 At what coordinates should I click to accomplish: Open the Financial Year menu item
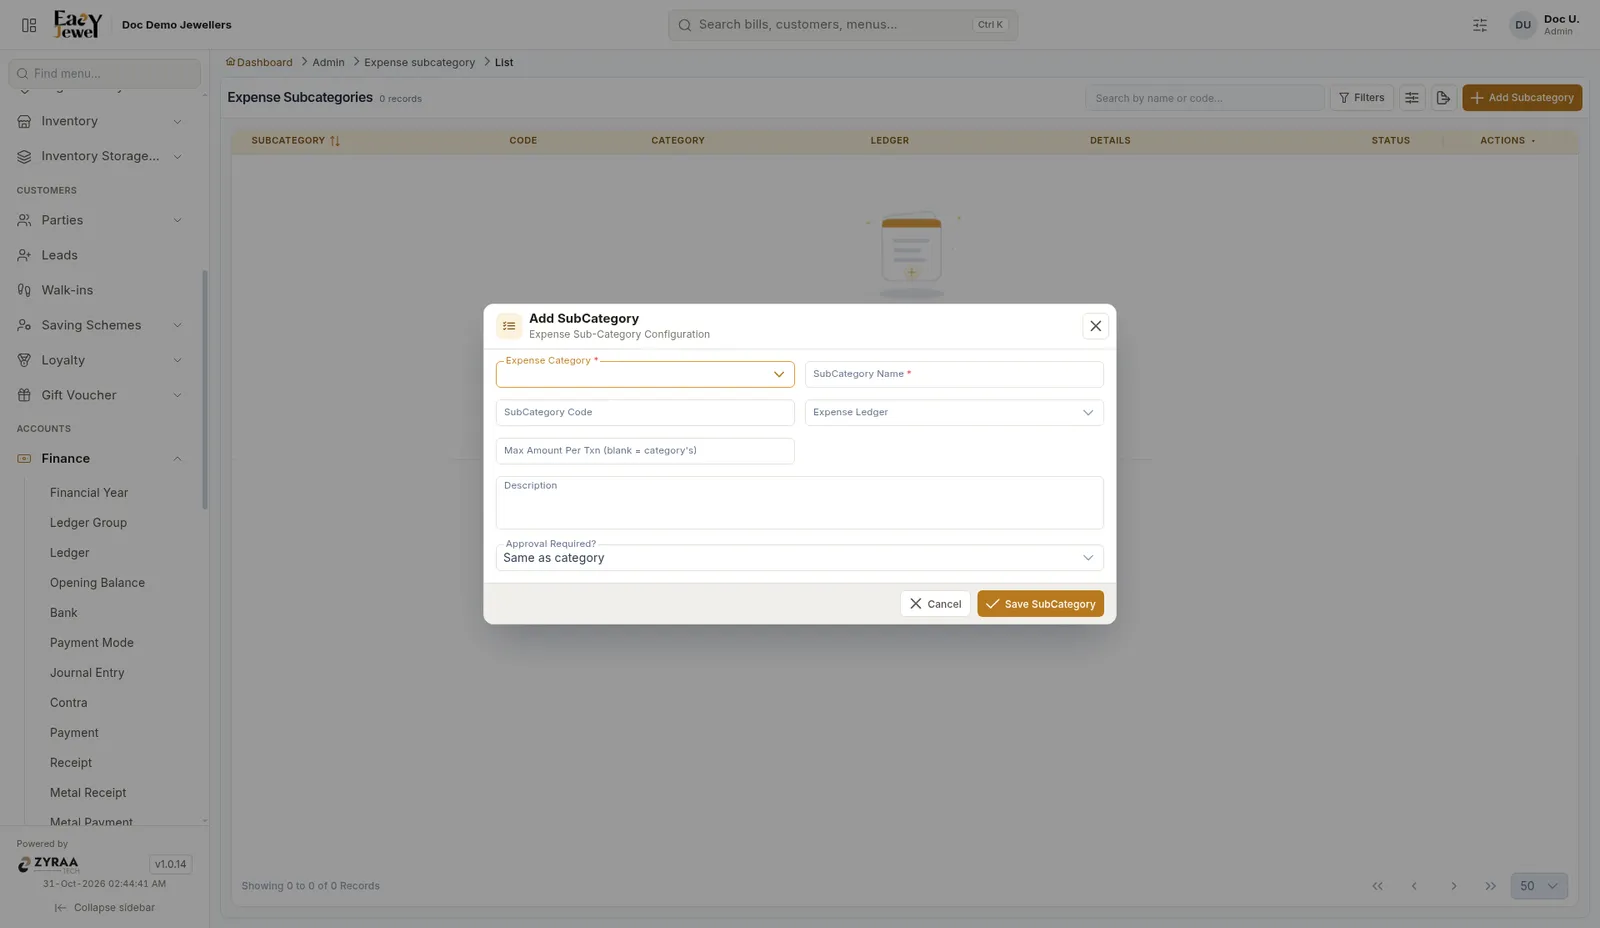[89, 493]
